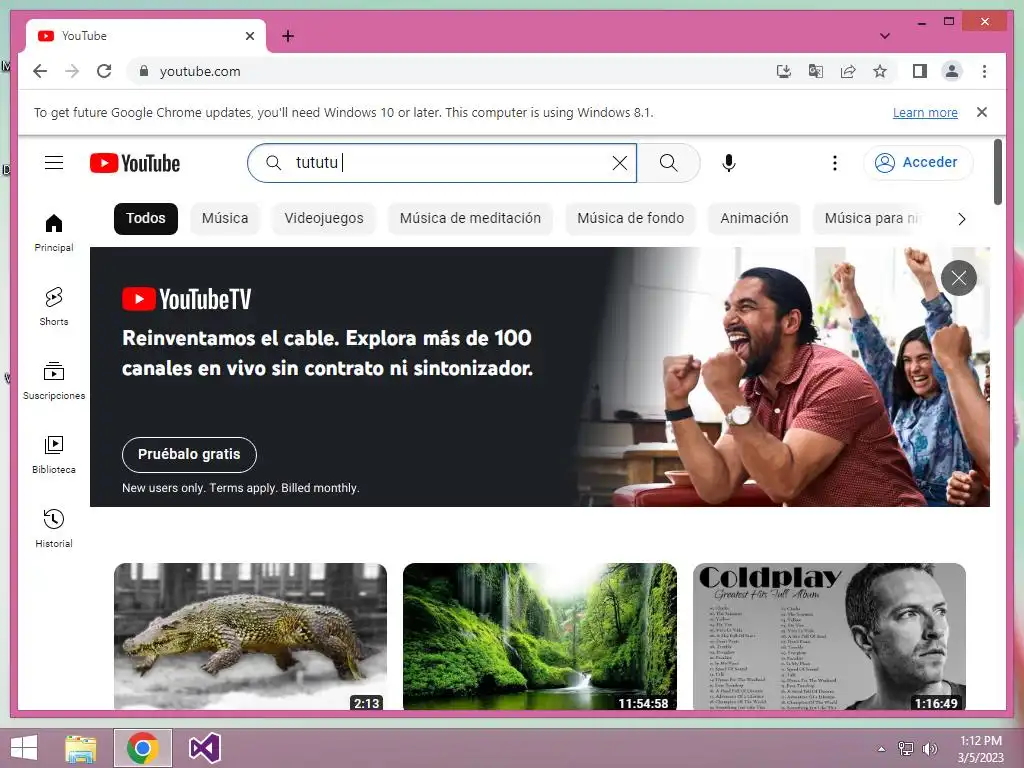The height and width of the screenshot is (768, 1024).
Task: Click the taskbar clock and date
Action: coord(981,749)
